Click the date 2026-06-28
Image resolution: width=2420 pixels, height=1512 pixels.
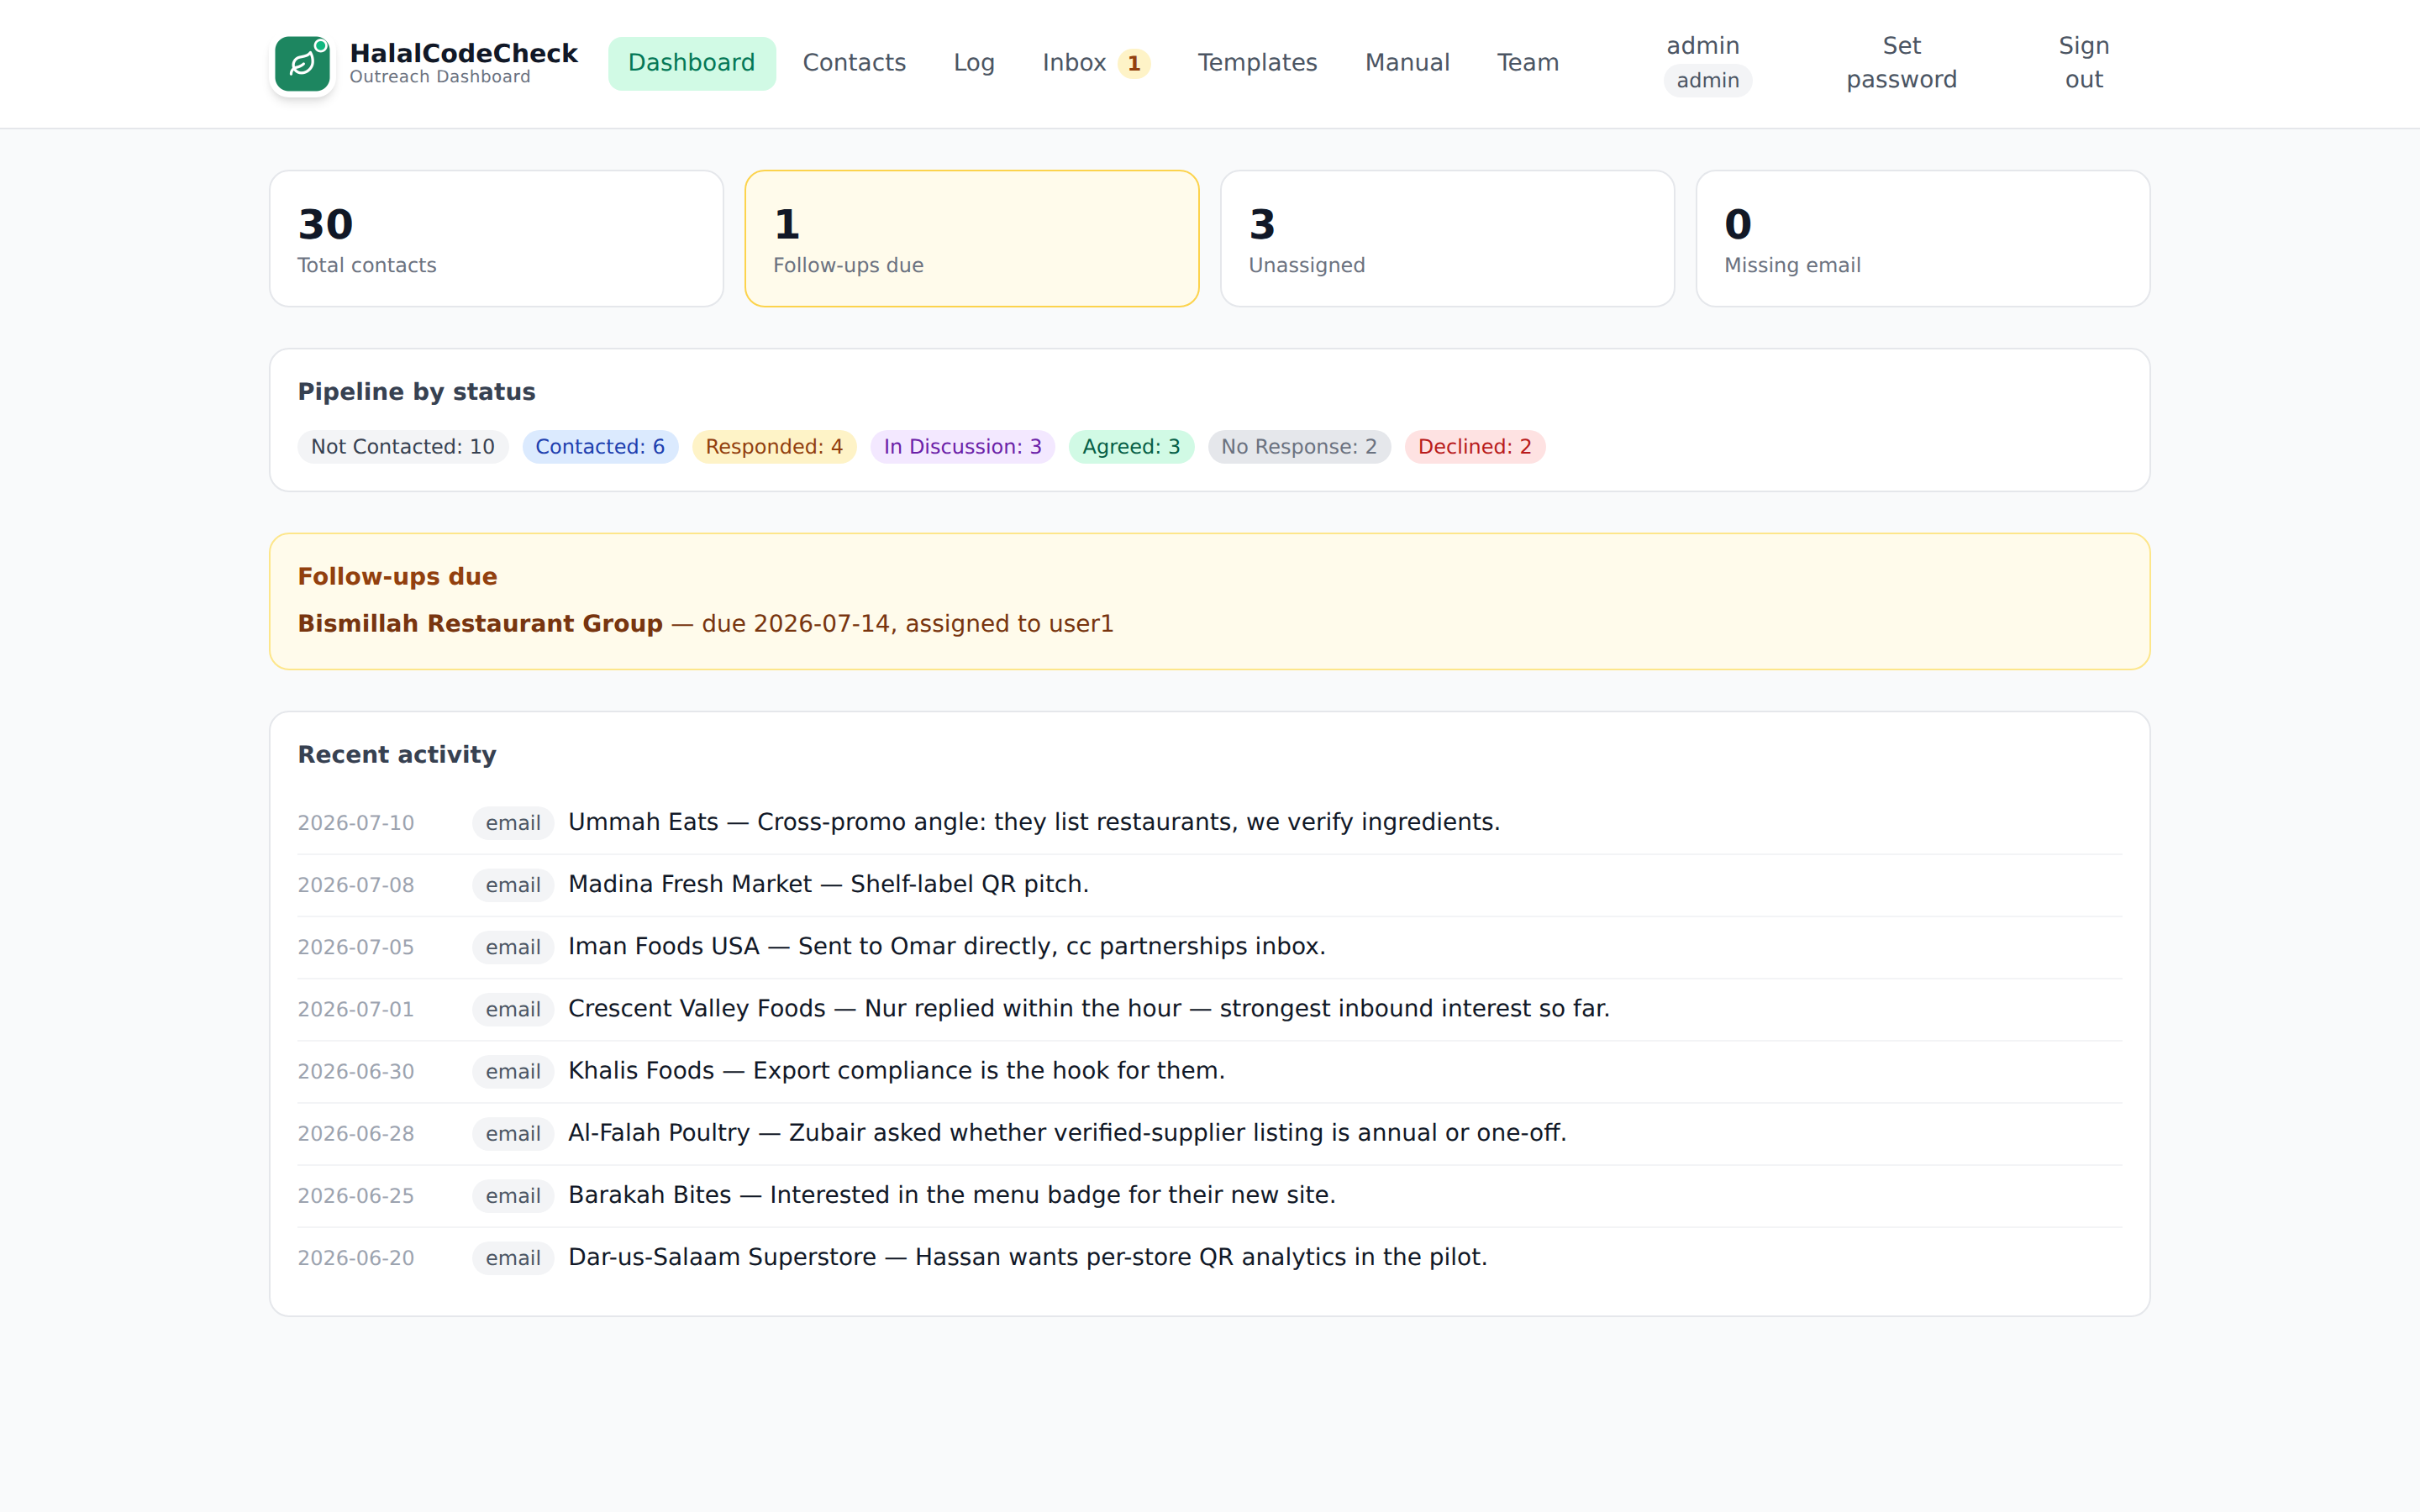point(356,1133)
